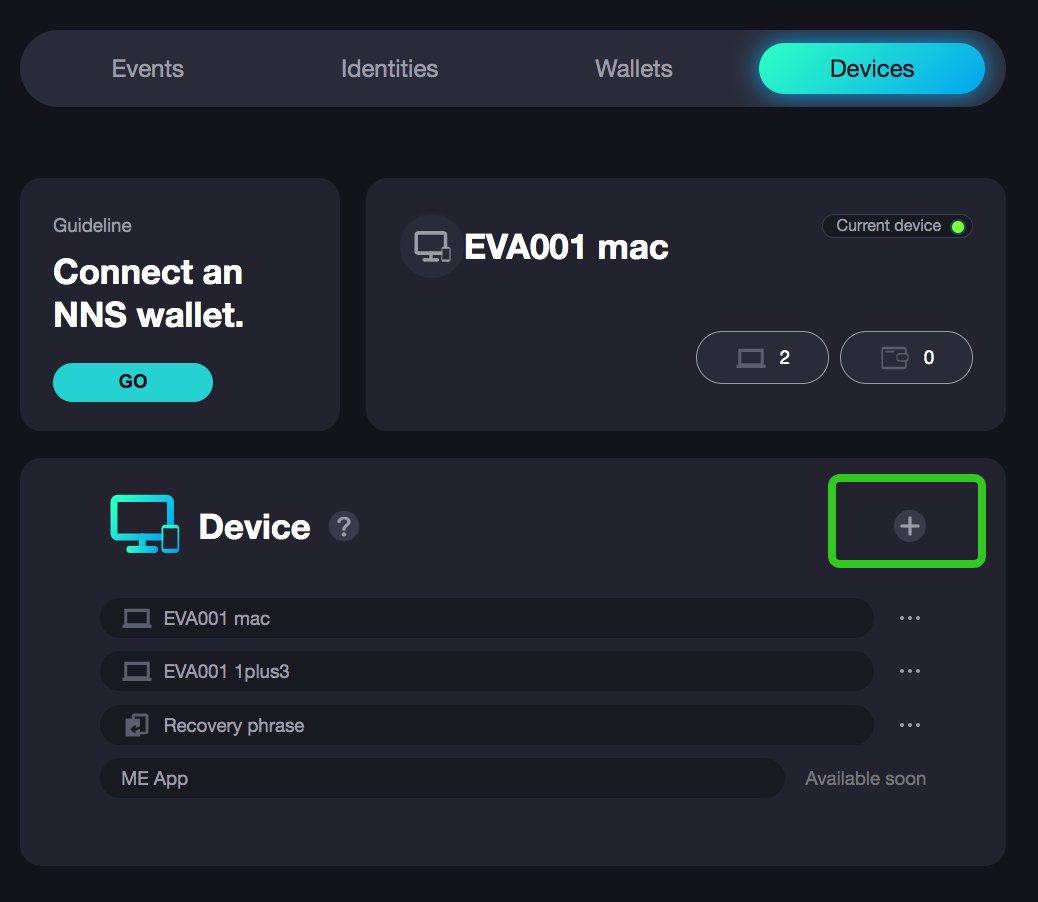Click the add device plus icon

click(910, 526)
